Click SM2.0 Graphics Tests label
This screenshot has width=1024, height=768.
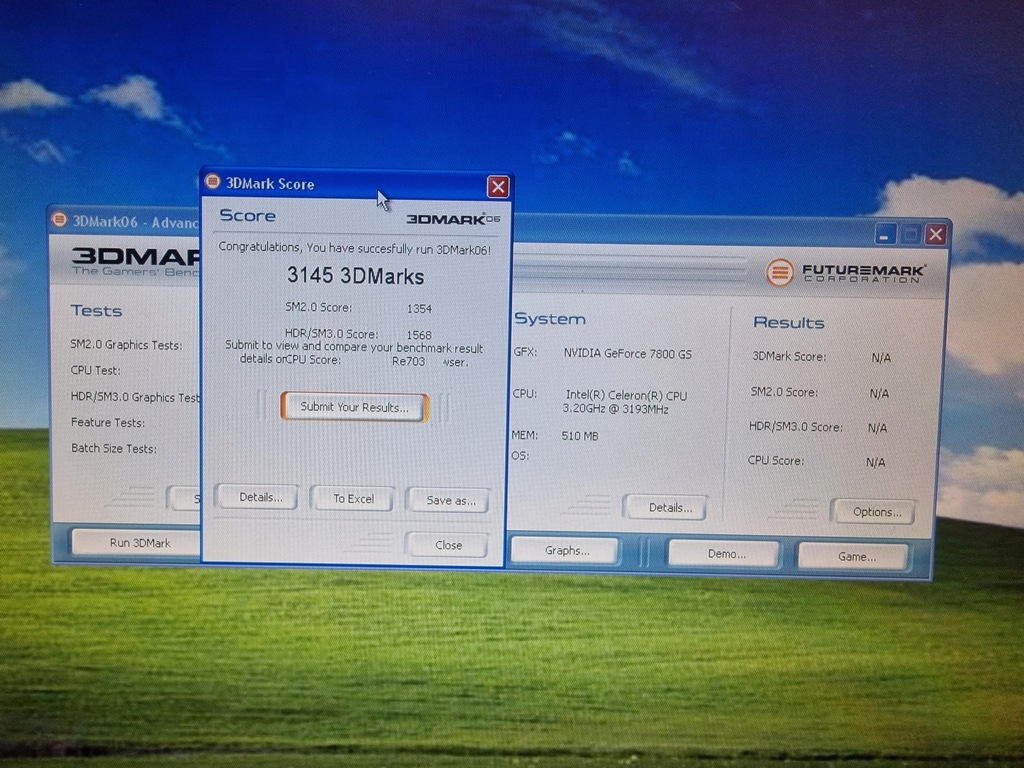pos(126,345)
